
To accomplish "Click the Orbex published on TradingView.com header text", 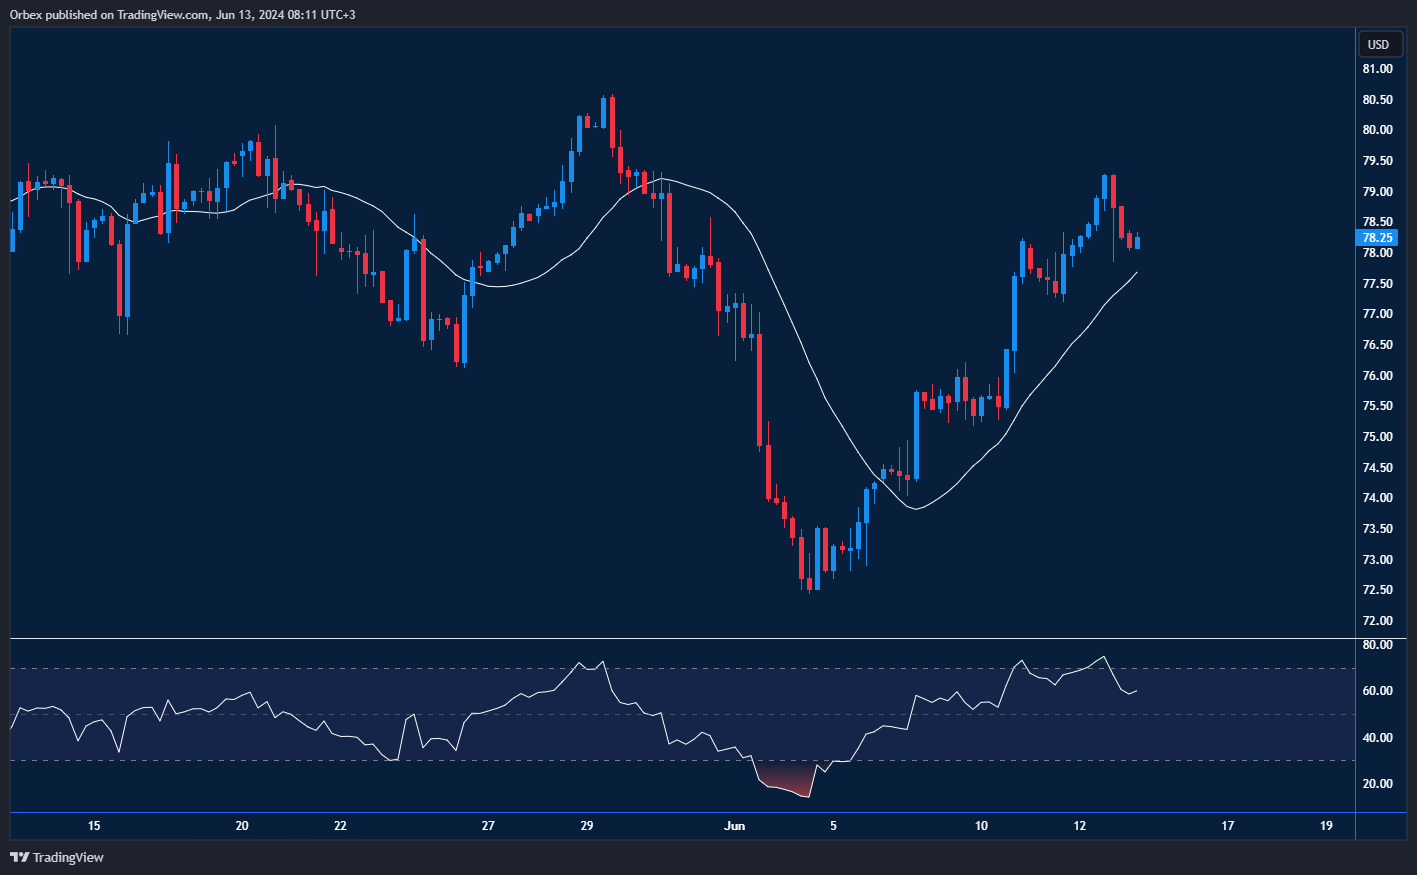I will coord(182,14).
